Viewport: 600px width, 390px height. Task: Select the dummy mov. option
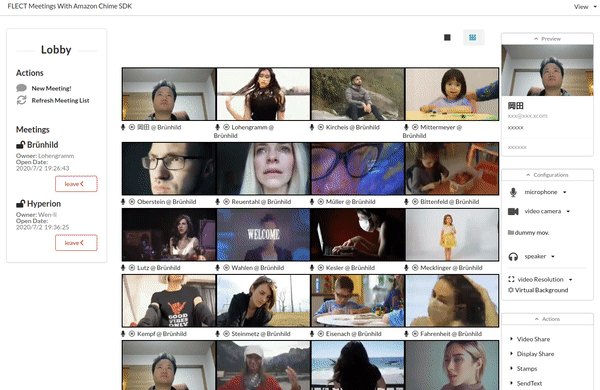532,232
